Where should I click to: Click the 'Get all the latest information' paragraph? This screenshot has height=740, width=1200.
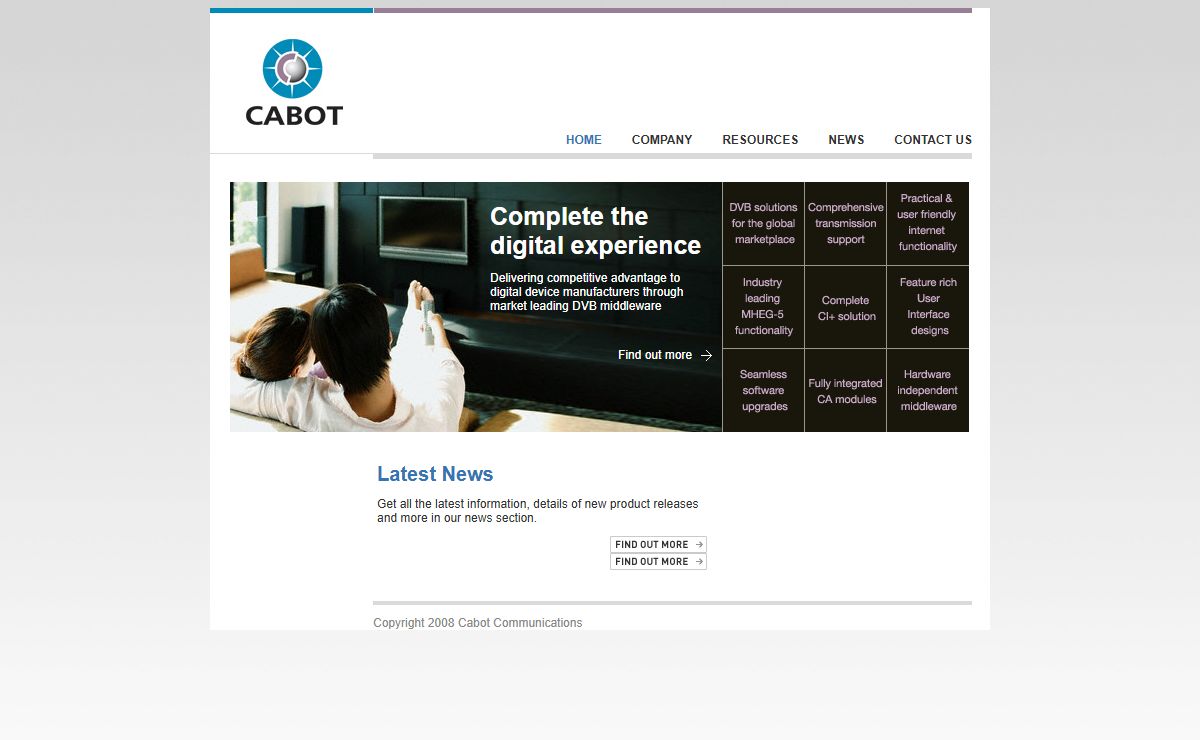[538, 511]
